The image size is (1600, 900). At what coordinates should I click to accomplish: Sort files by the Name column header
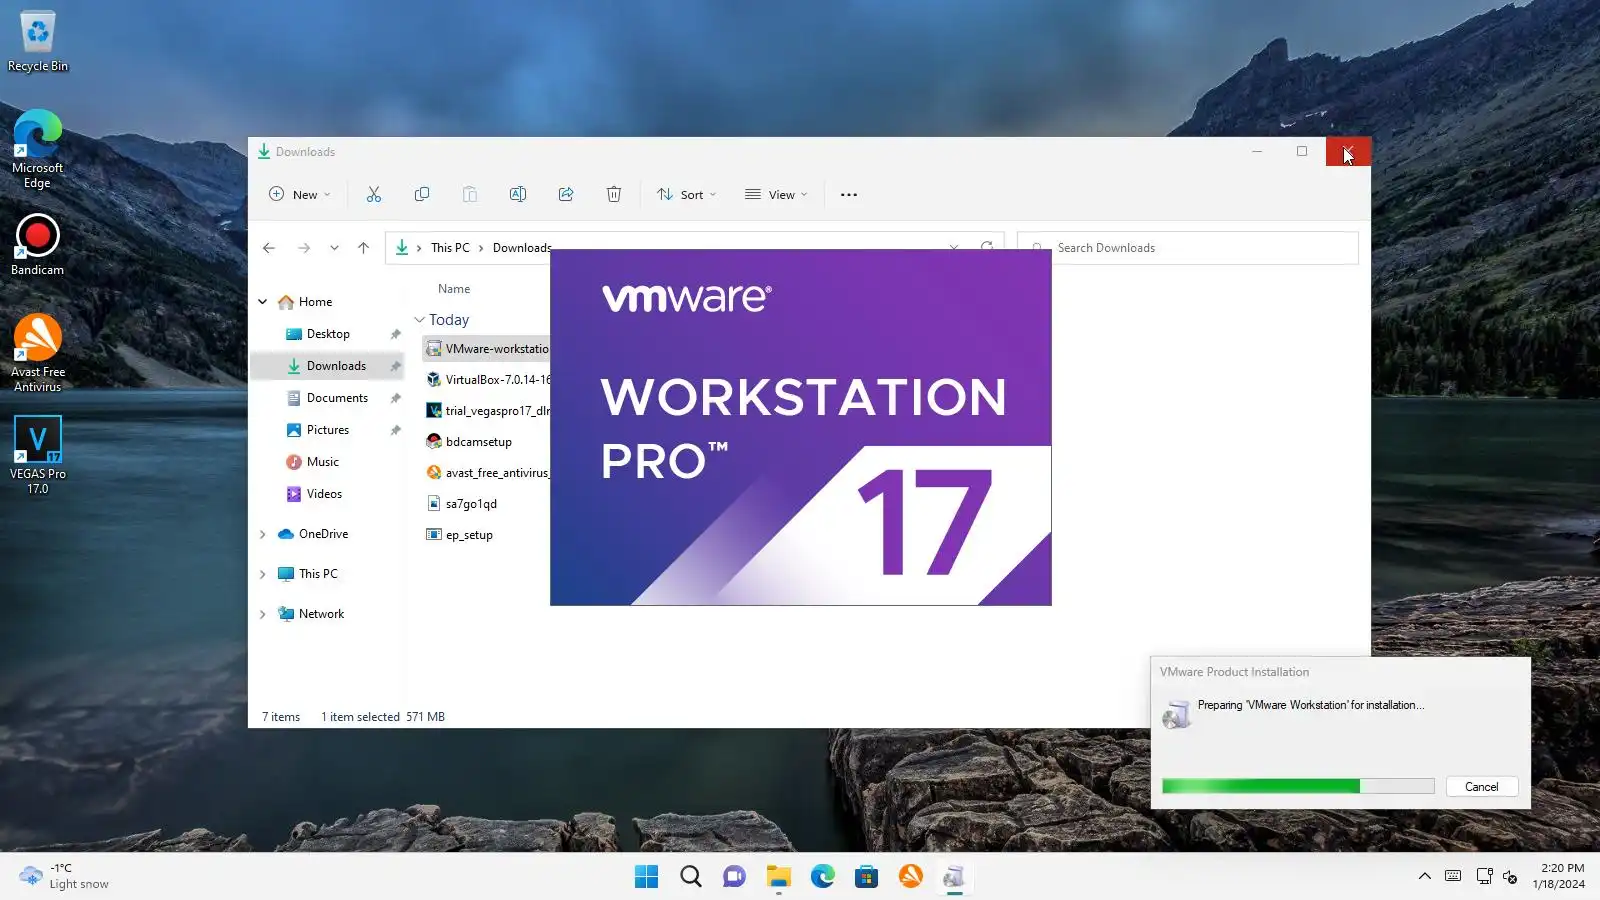(454, 289)
